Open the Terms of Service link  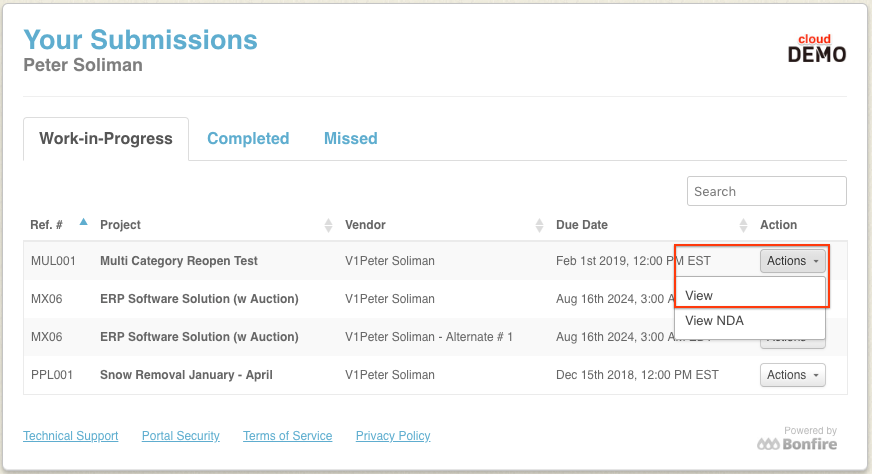(288, 436)
